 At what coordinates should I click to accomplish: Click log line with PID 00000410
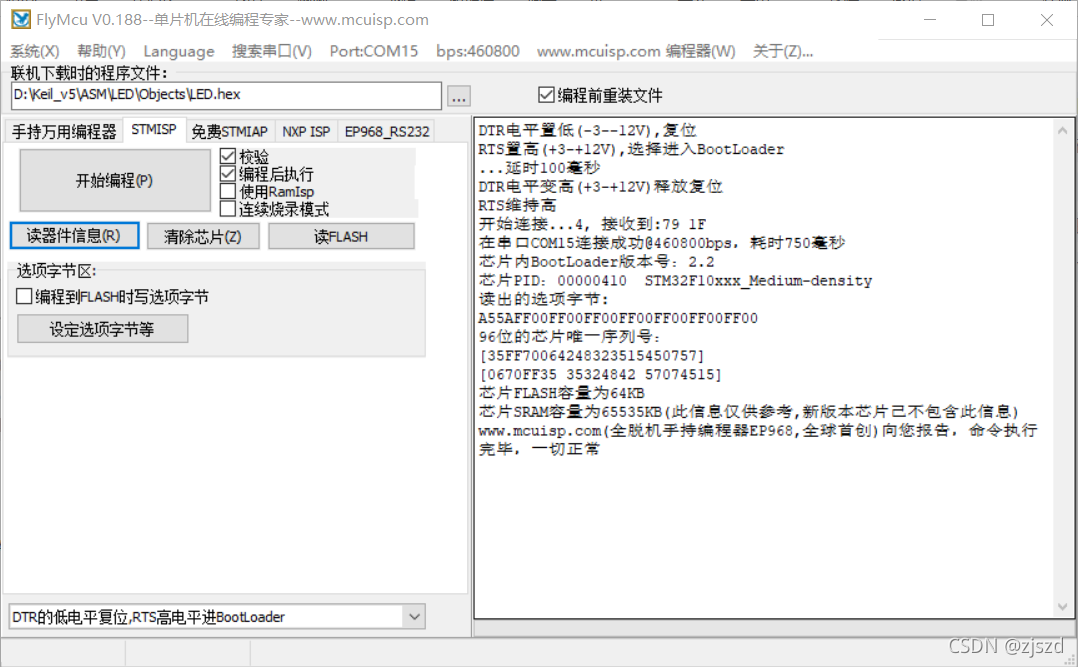[675, 281]
